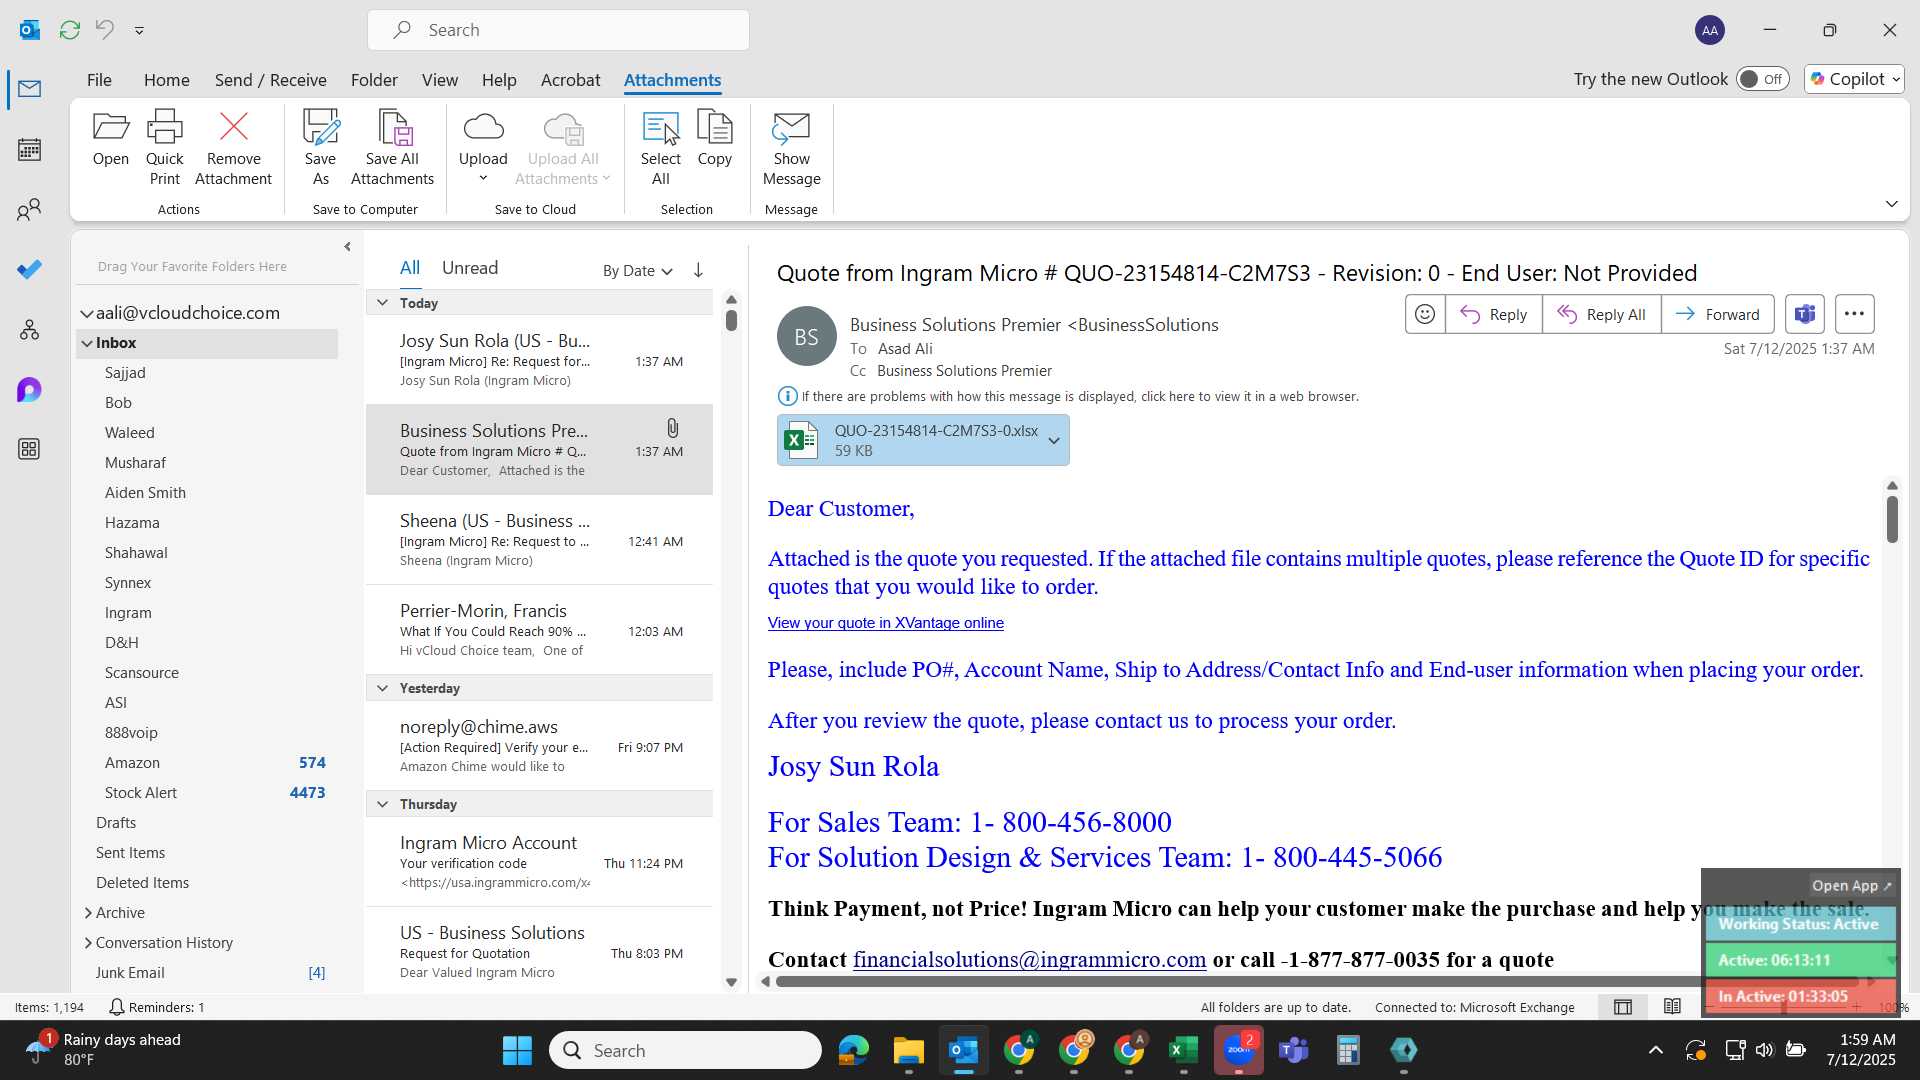1920x1080 pixels.
Task: Open the account avatar AA
Action: click(1710, 30)
